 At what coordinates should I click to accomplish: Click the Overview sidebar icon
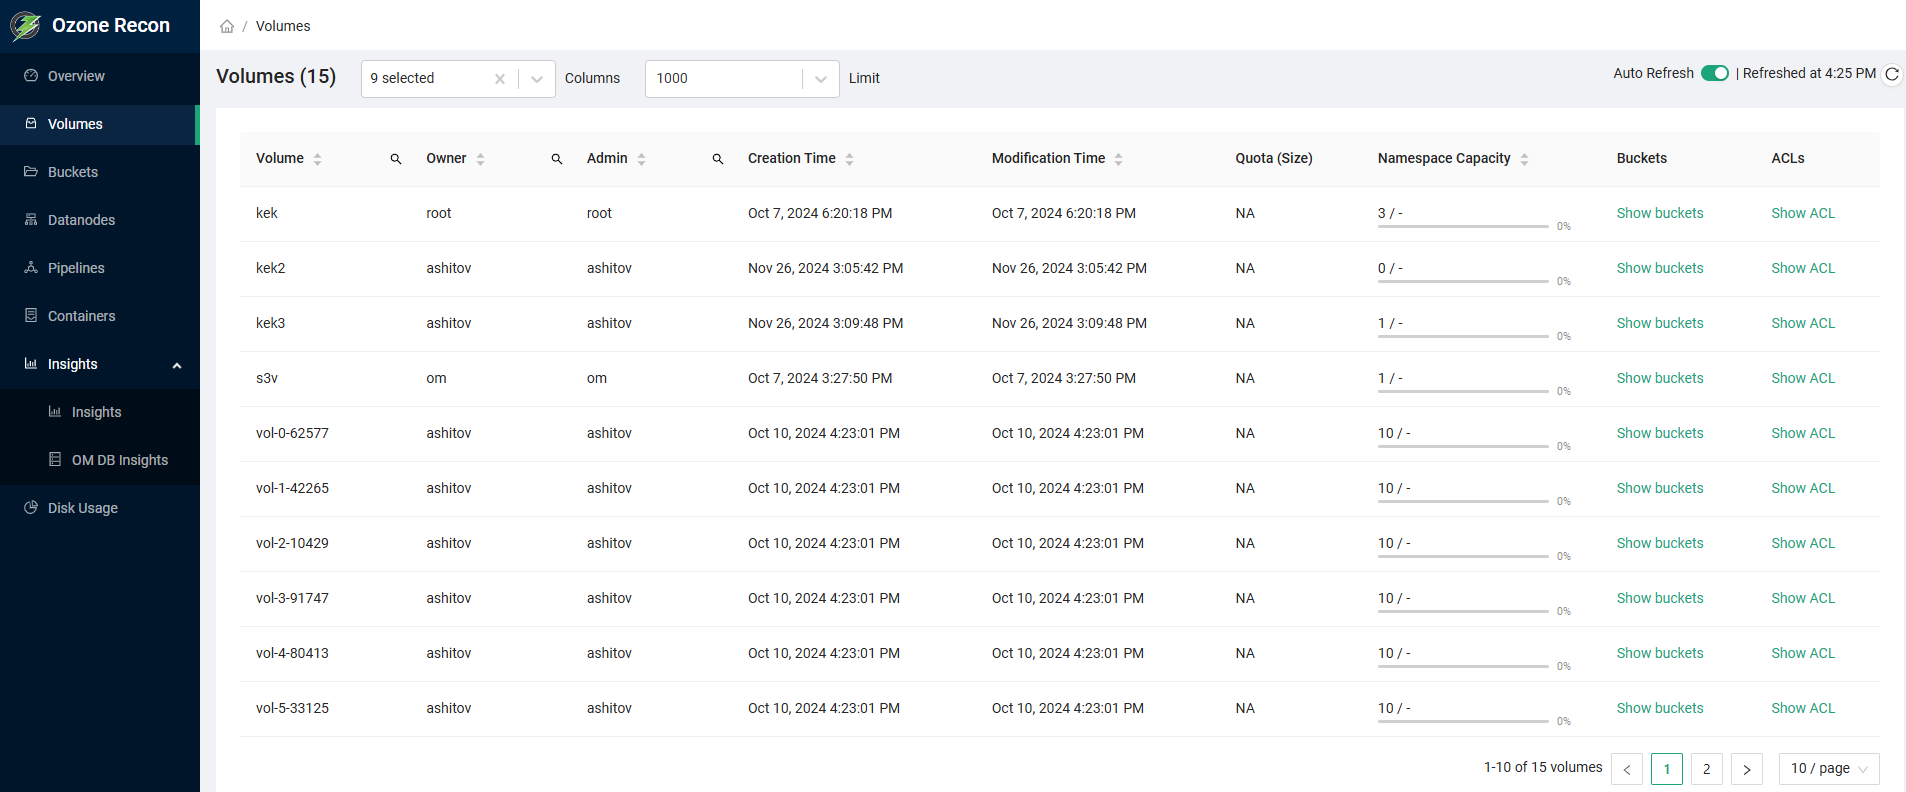click(31, 76)
